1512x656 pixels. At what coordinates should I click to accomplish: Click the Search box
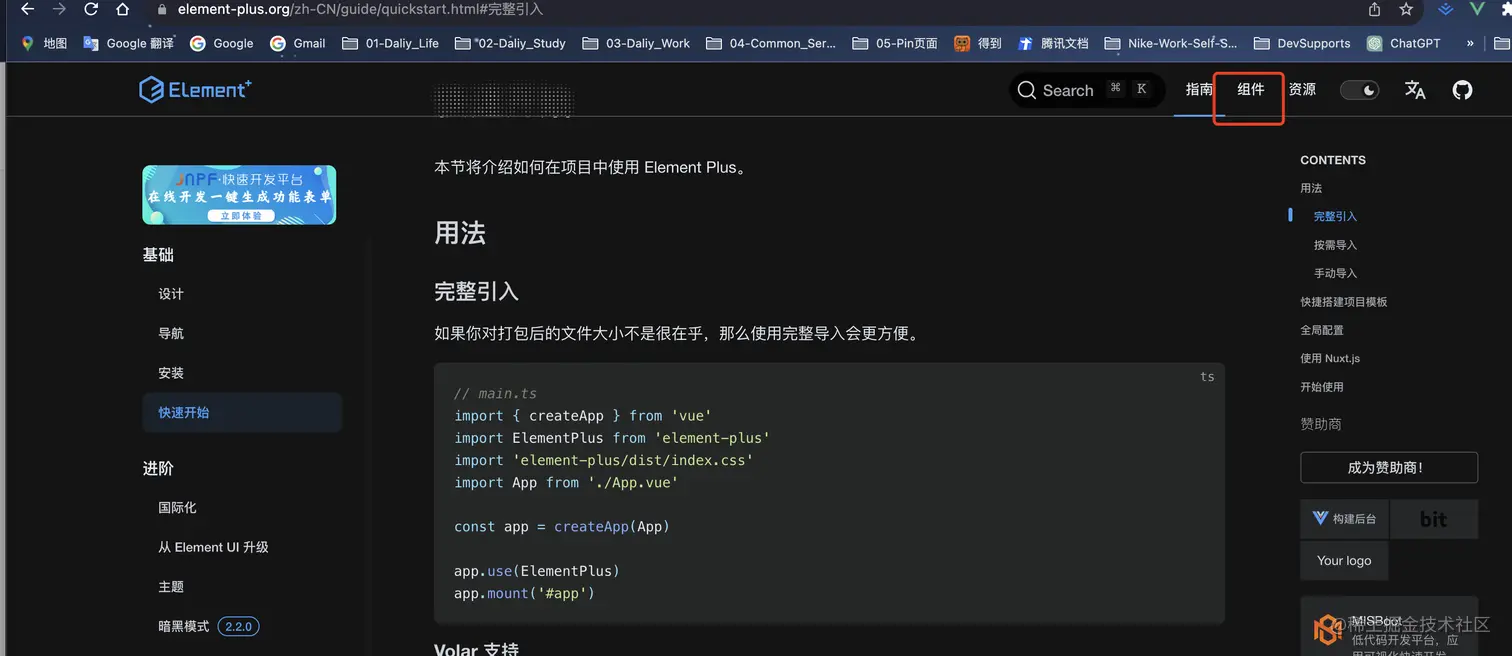coord(1087,90)
